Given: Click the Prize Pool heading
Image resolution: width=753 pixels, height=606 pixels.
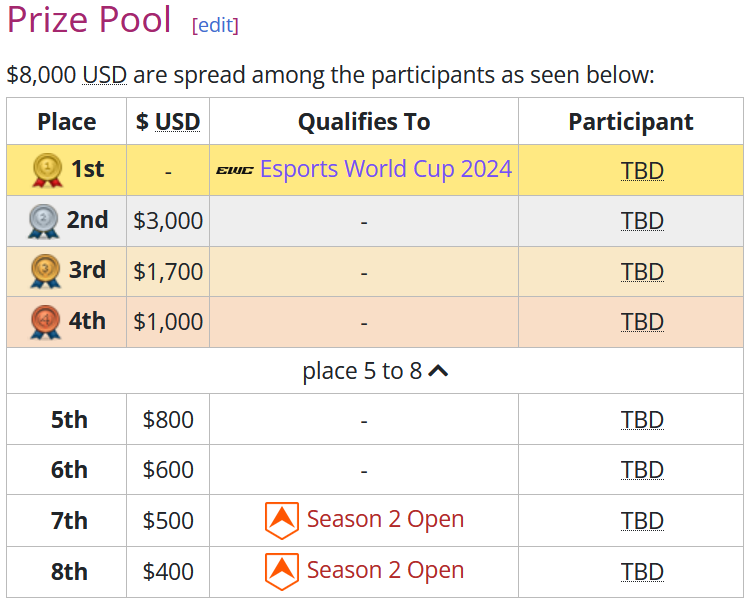Looking at the screenshot, I should 89,21.
